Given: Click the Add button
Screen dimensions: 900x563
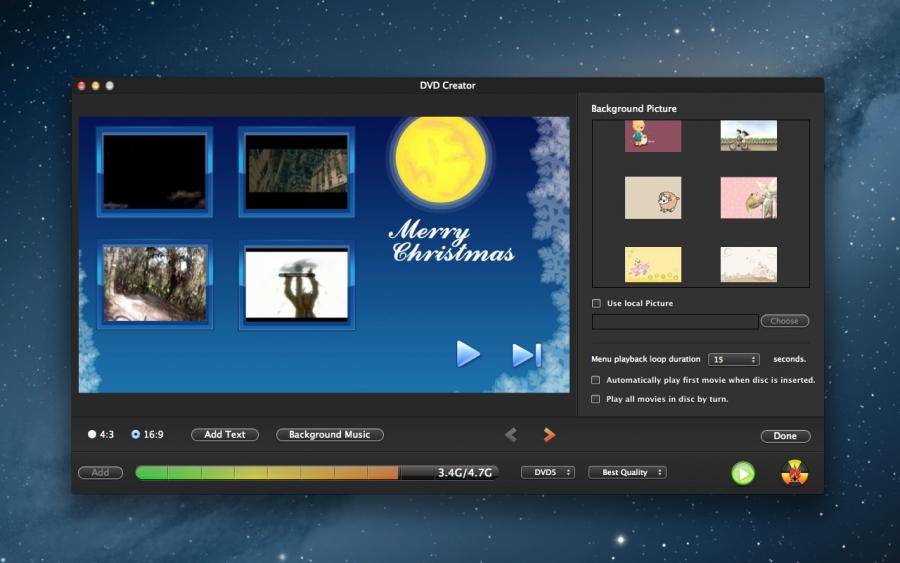Looking at the screenshot, I should 100,473.
